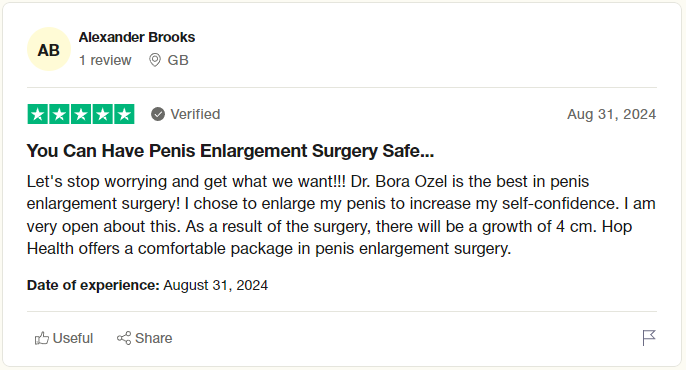686x370 pixels.
Task: Click the thumbs-up Useful icon
Action: point(42,338)
